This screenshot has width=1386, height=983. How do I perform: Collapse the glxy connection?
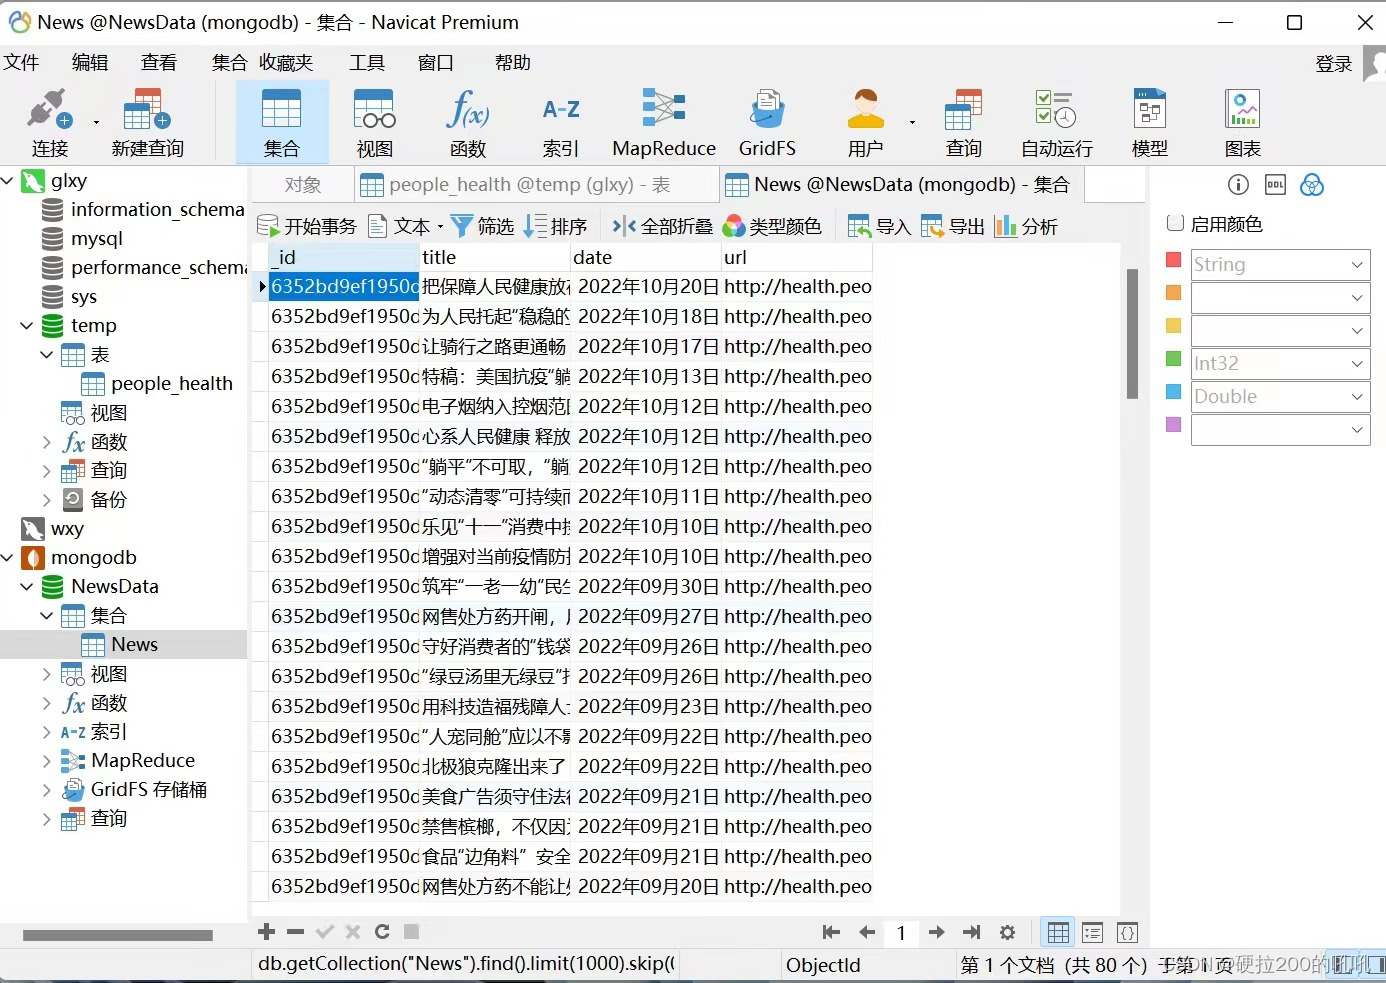[8, 181]
